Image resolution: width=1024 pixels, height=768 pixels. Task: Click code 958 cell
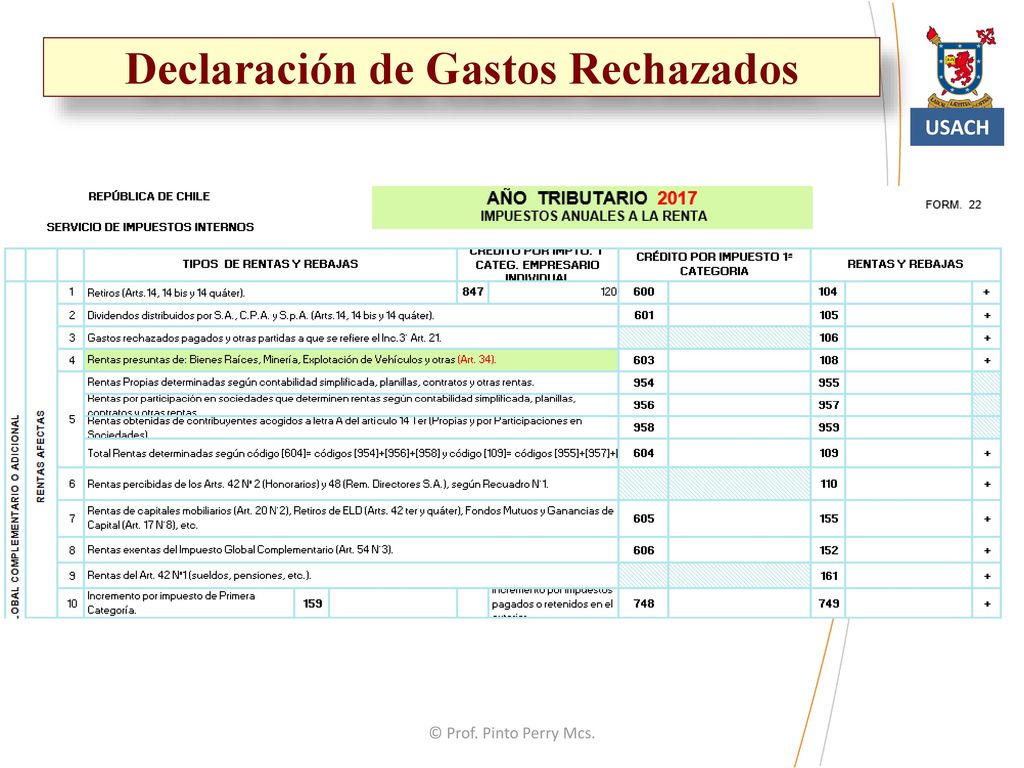[643, 427]
